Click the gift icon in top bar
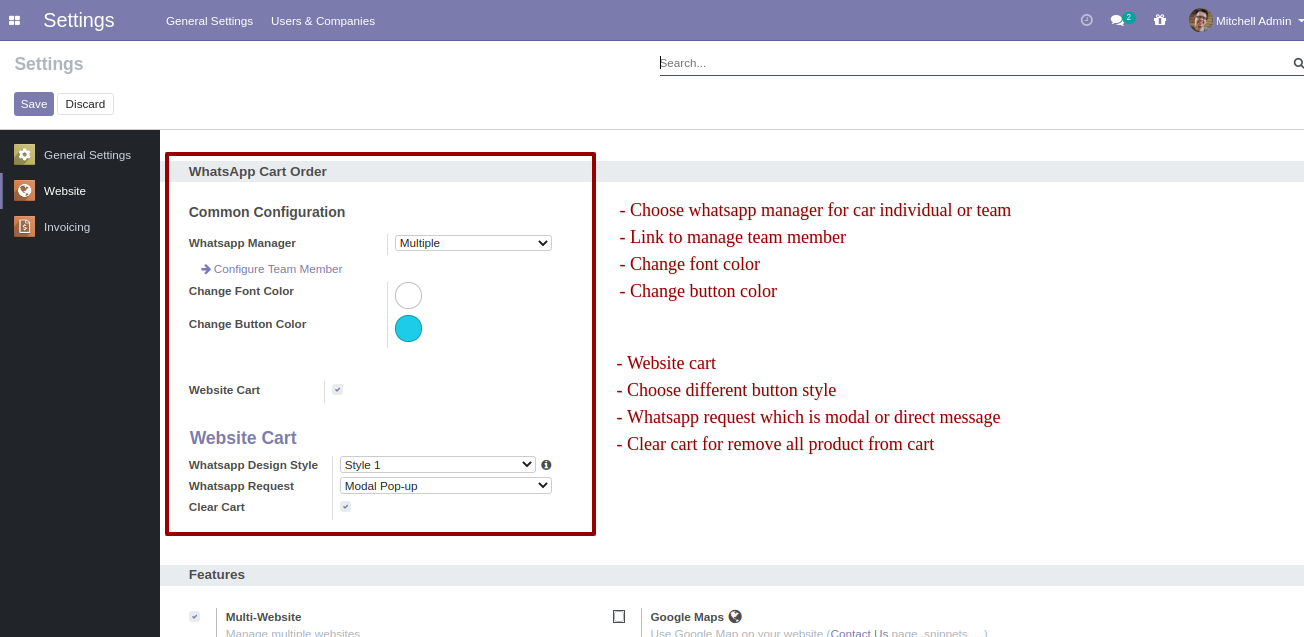 point(1160,20)
